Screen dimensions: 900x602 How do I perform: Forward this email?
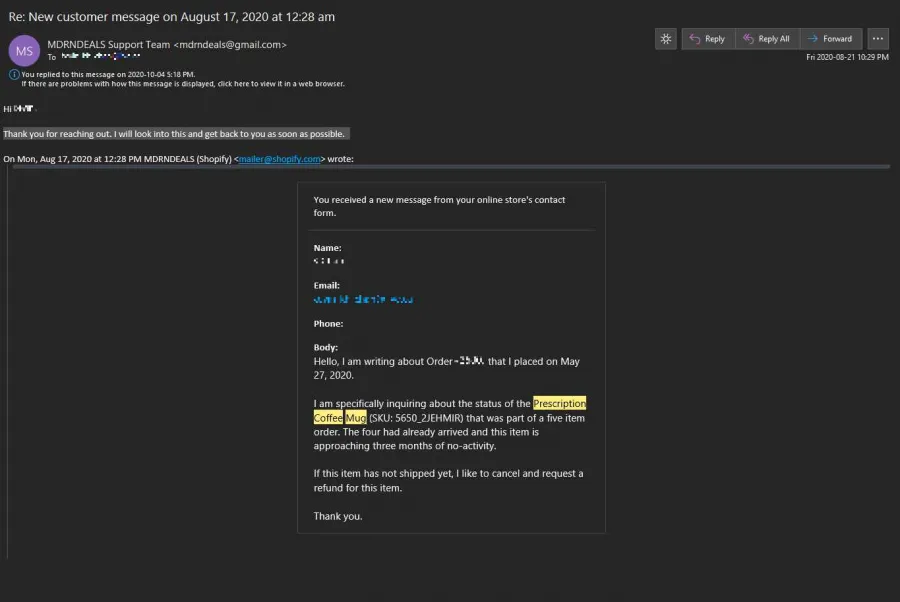coord(829,39)
